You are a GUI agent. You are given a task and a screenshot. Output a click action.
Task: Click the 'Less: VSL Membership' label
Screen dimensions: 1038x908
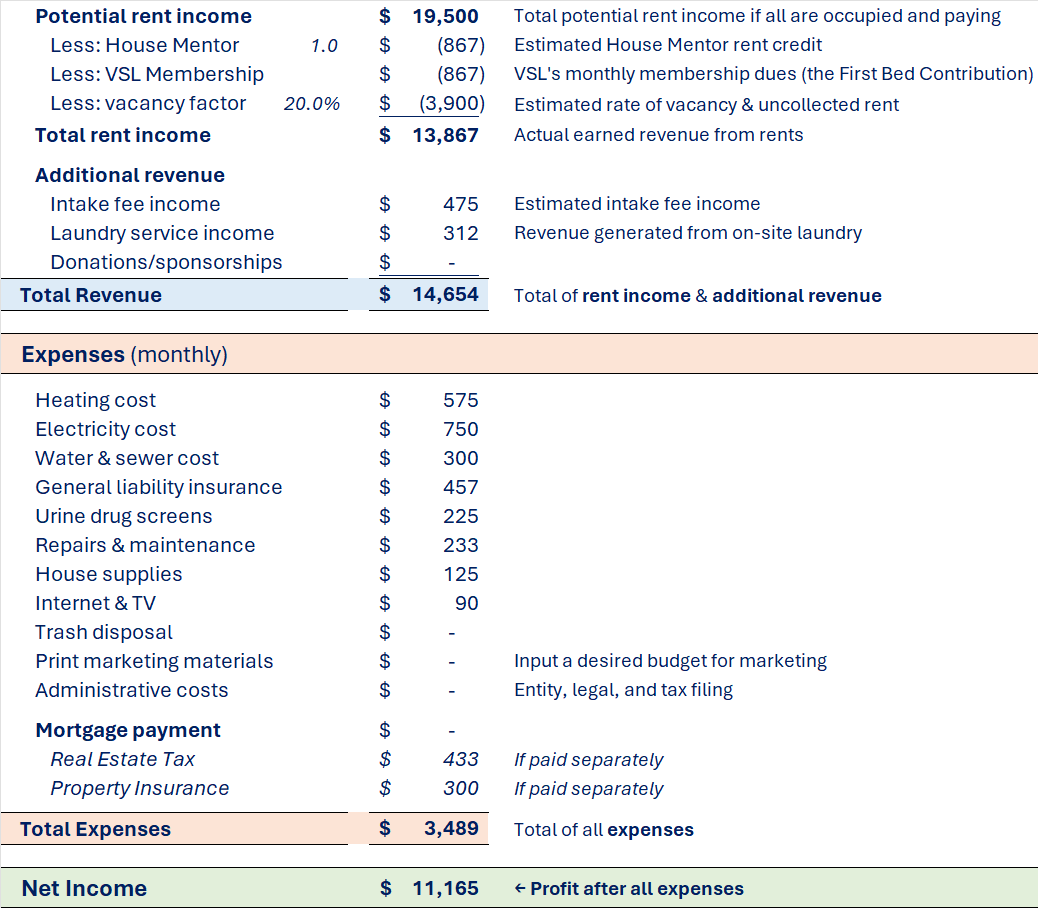[x=157, y=74]
